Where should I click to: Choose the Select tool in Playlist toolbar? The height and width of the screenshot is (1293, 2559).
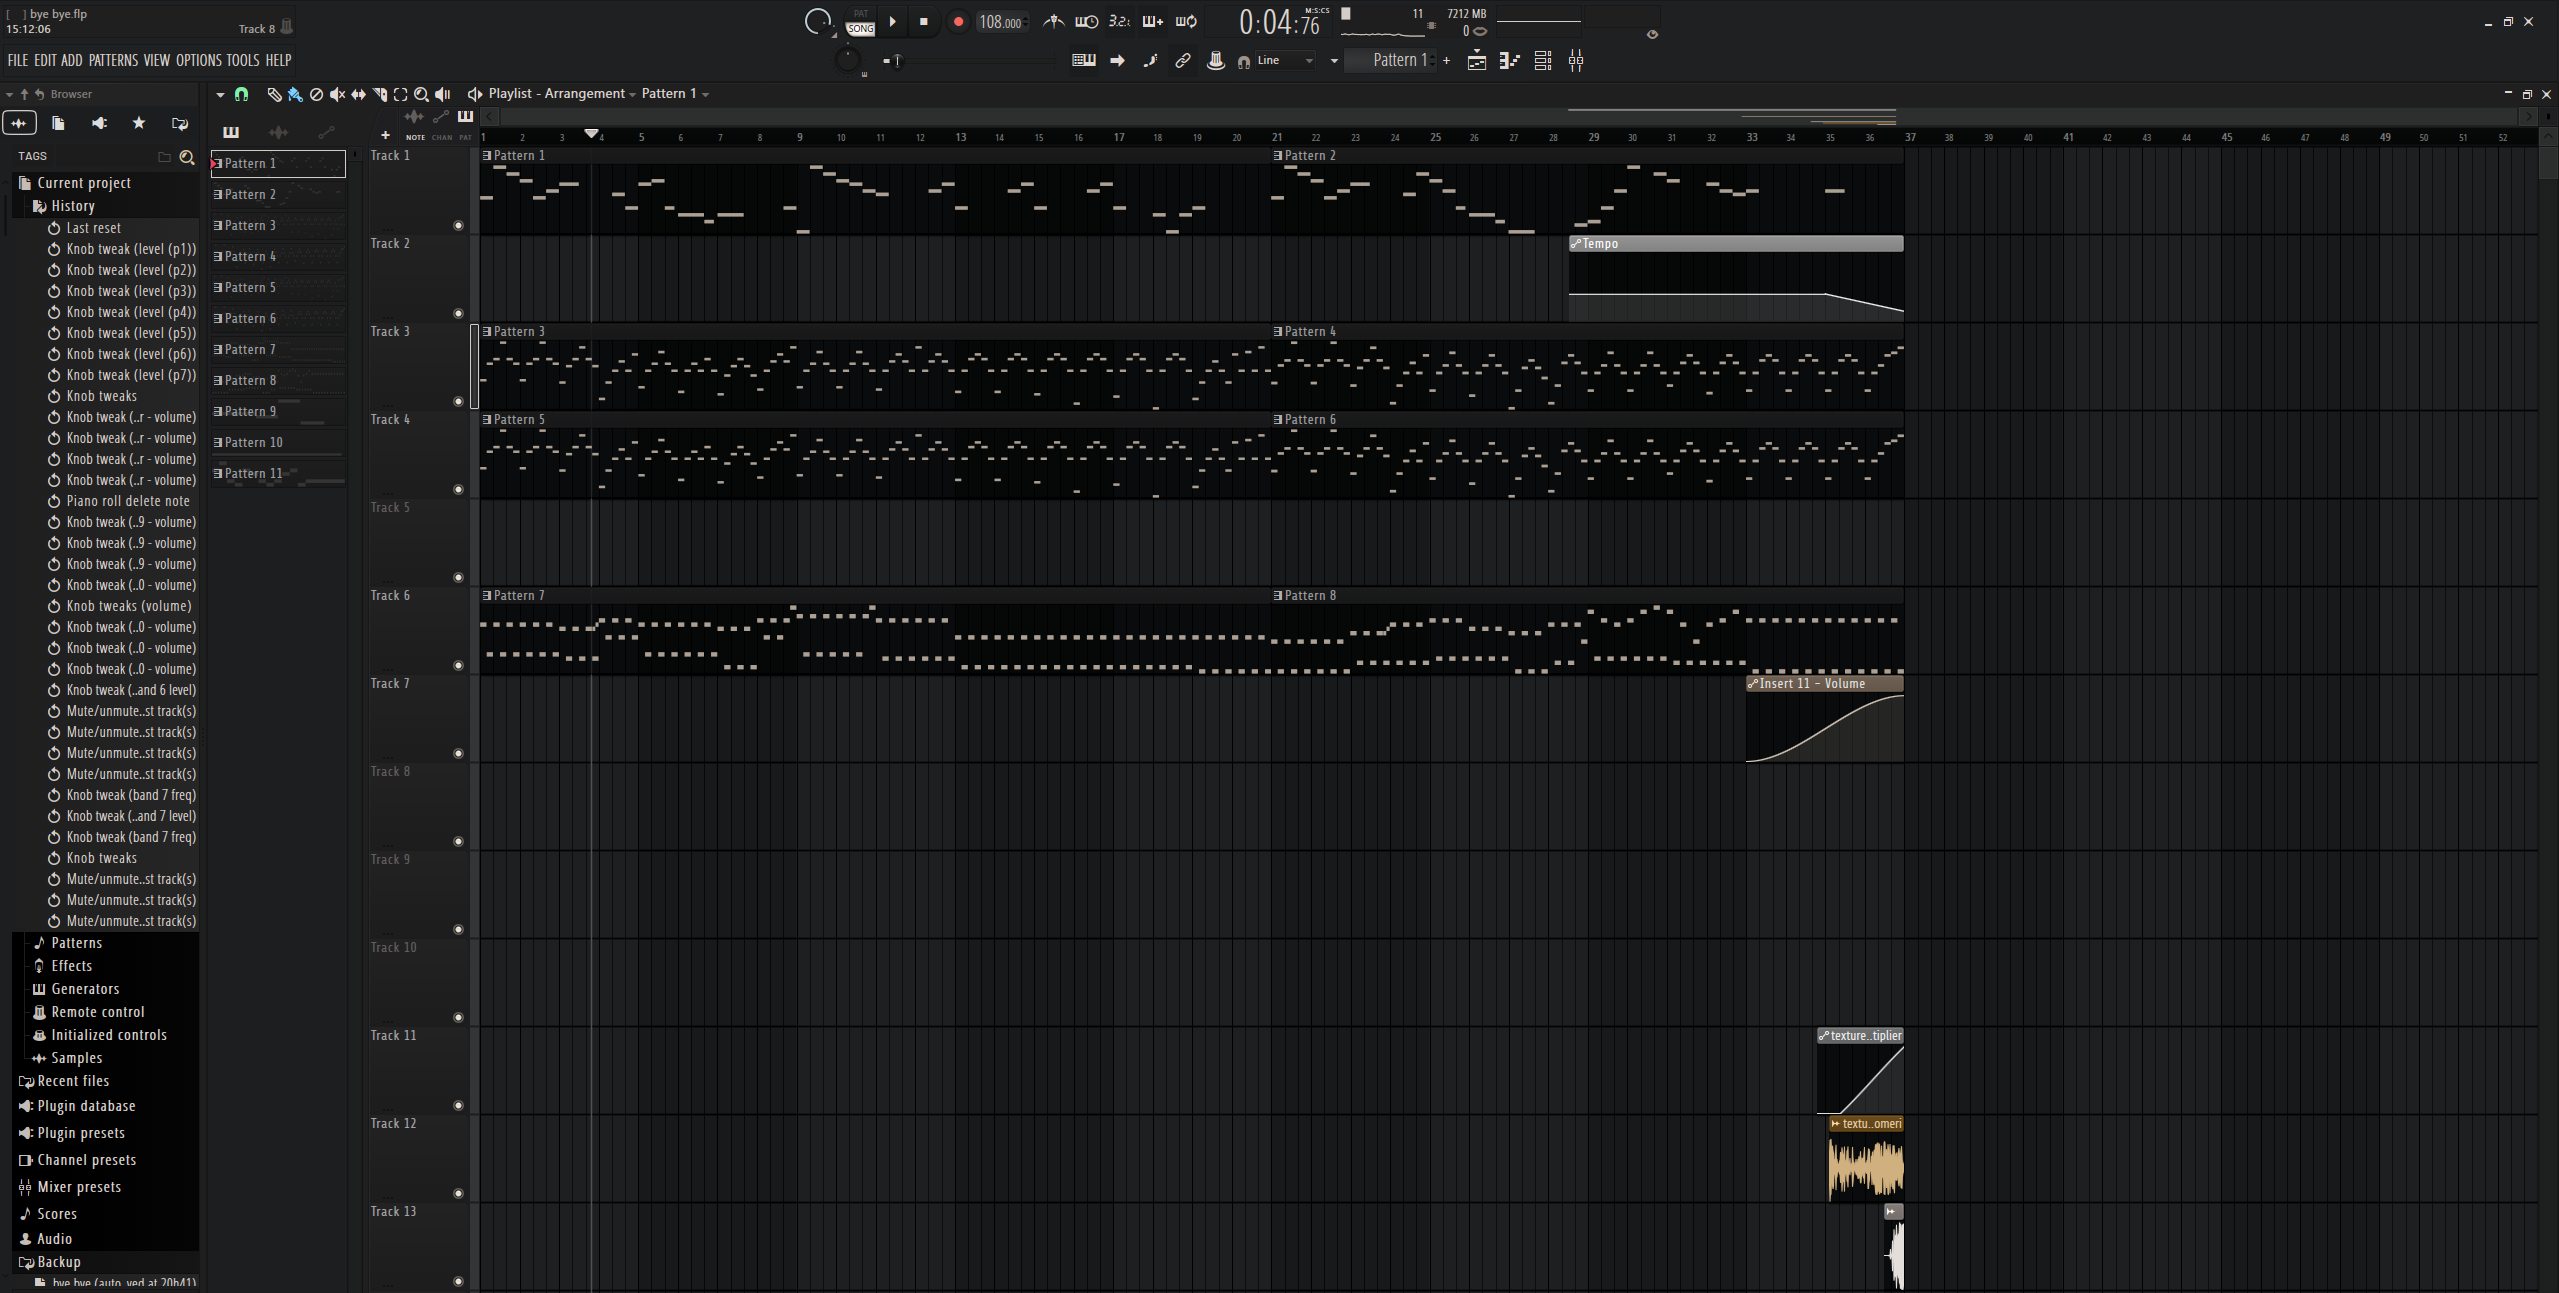tap(401, 94)
